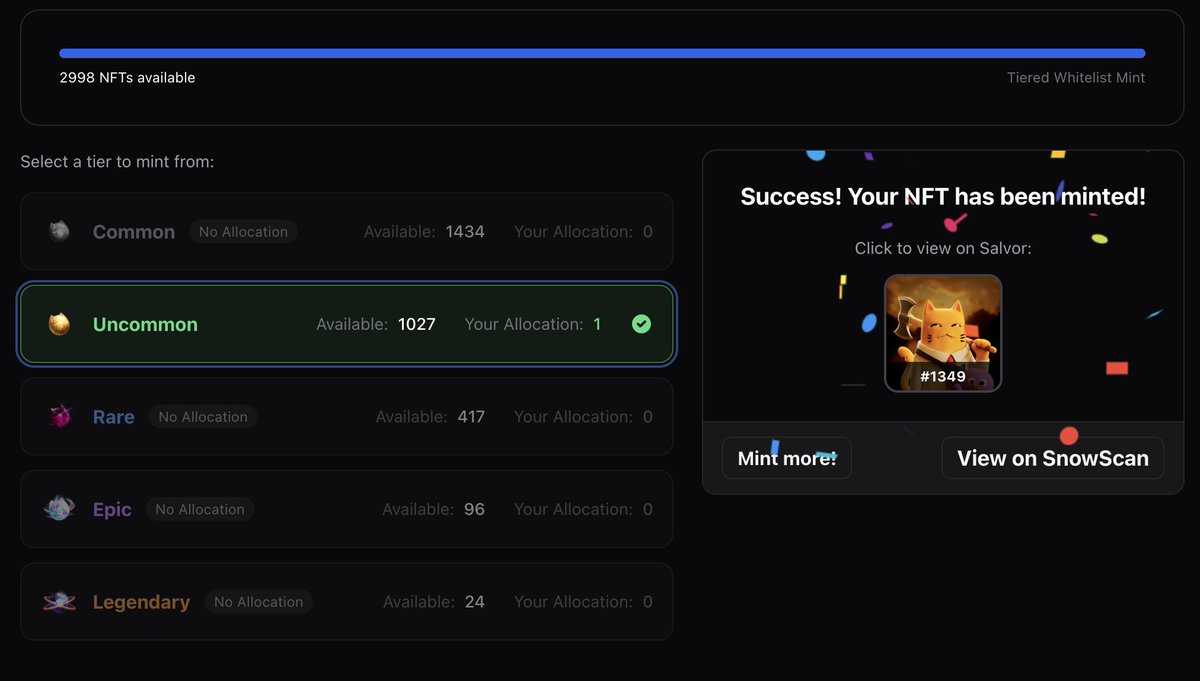This screenshot has height=681, width=1200.
Task: Open View on SnowScan
Action: tap(1052, 457)
